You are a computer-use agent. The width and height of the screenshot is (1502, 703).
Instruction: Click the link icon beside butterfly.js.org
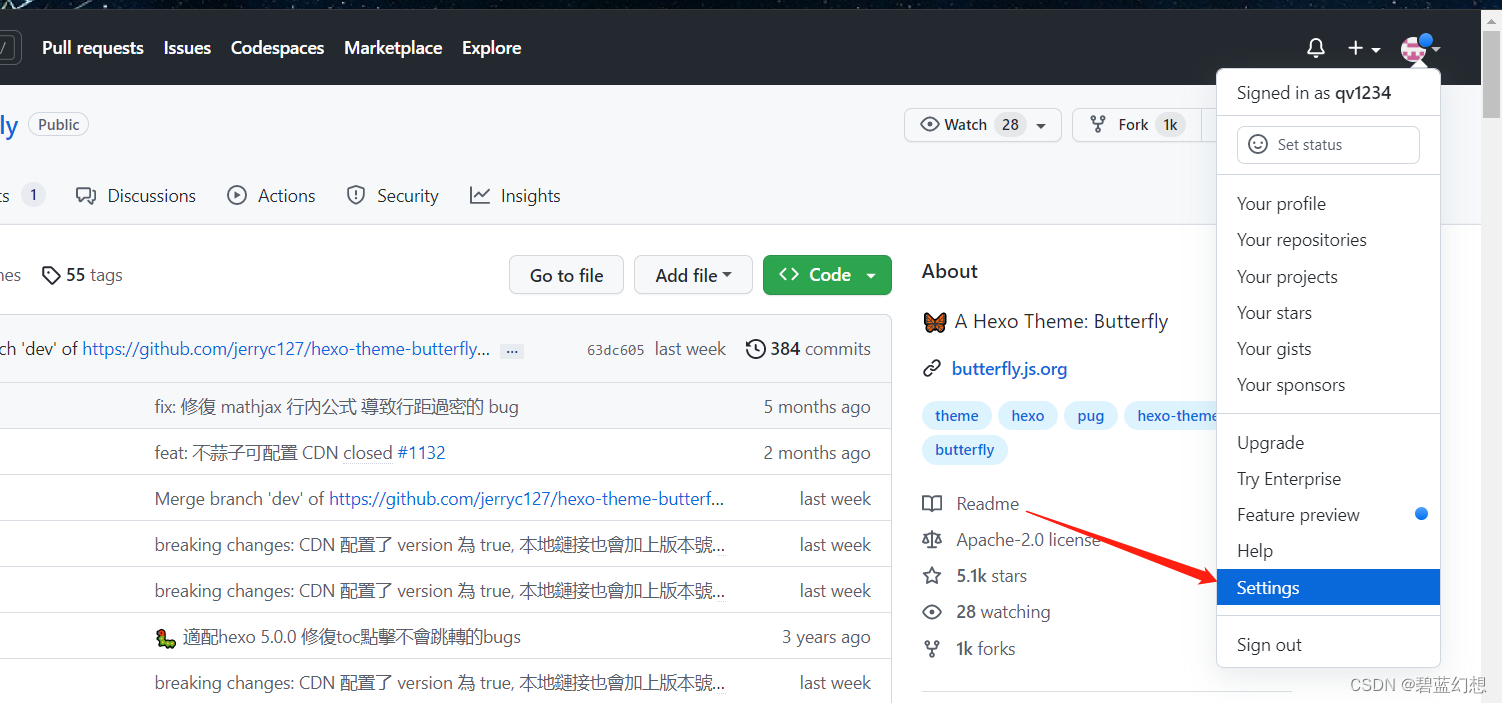[x=932, y=369]
